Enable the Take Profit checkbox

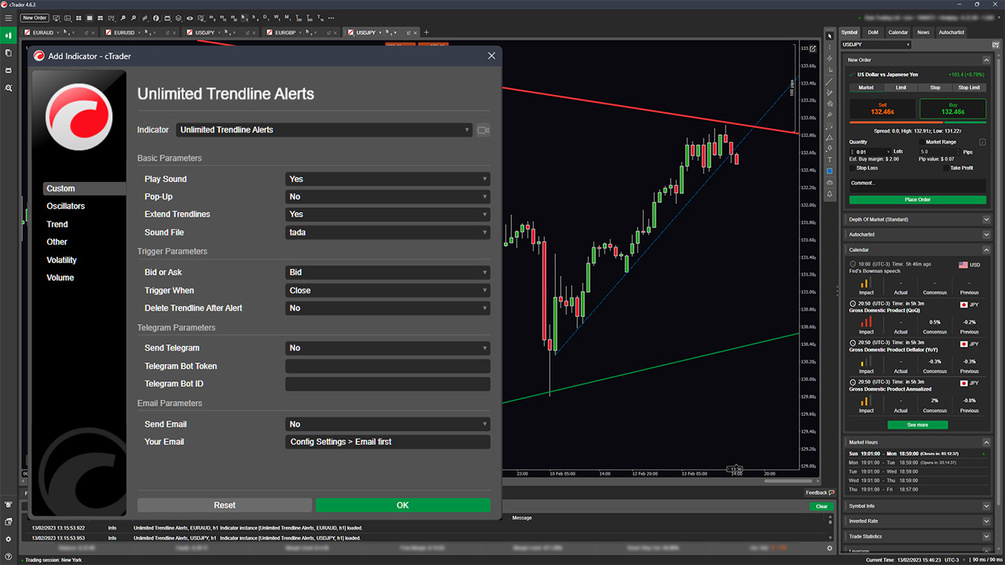945,168
